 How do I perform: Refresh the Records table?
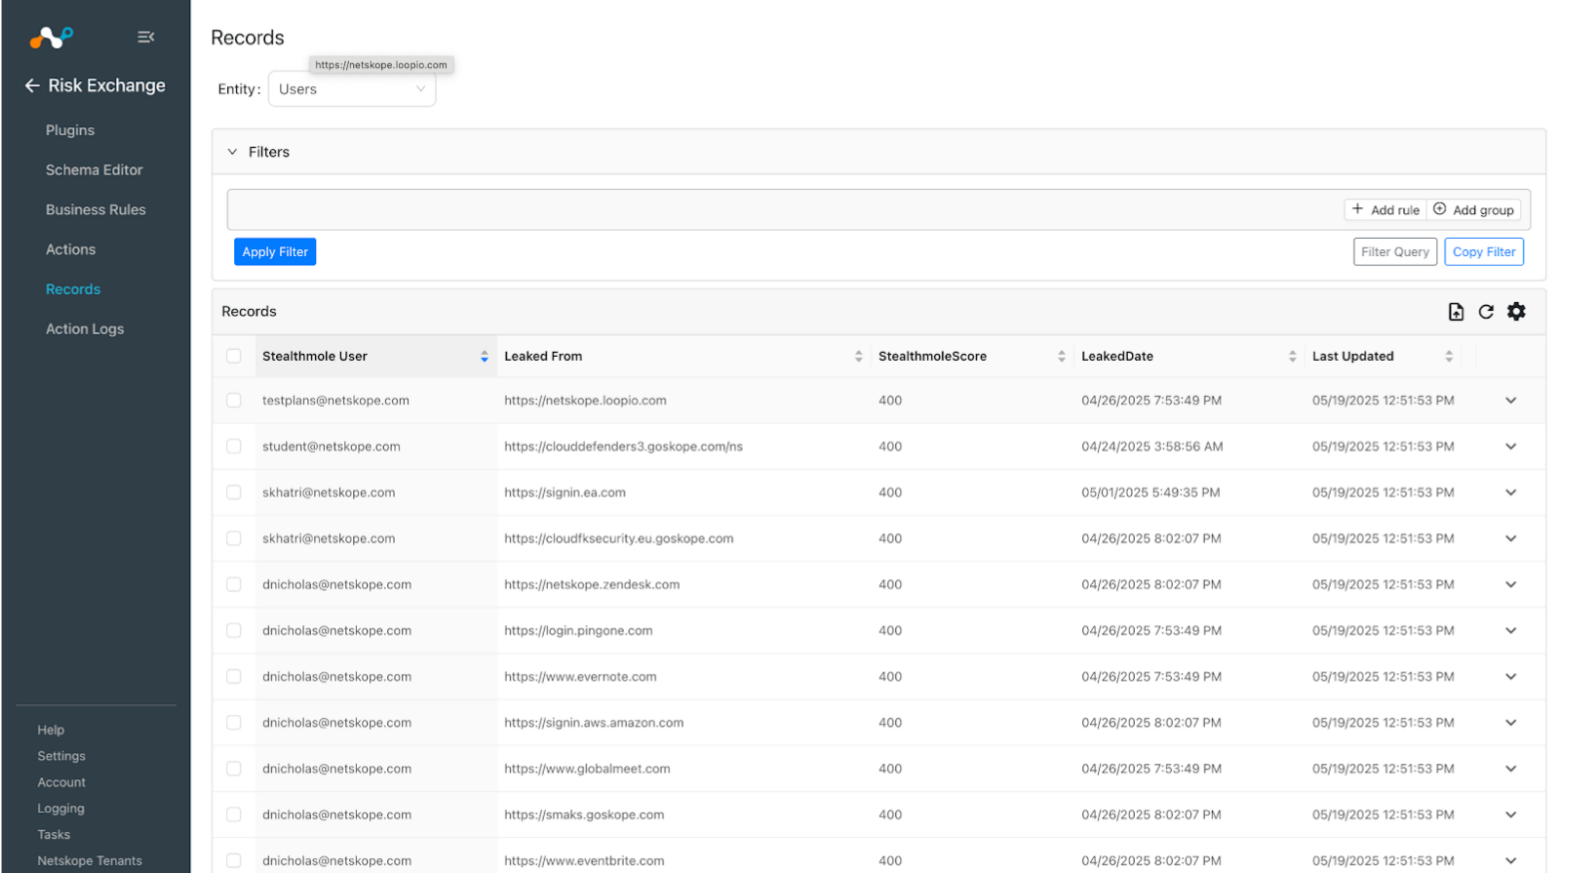click(x=1486, y=312)
